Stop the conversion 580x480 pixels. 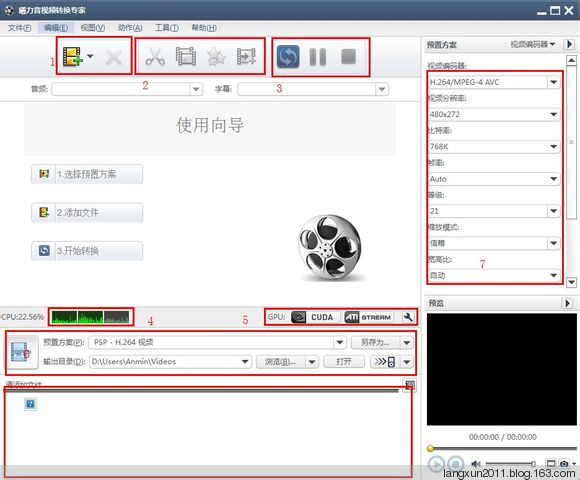pyautogui.click(x=348, y=57)
